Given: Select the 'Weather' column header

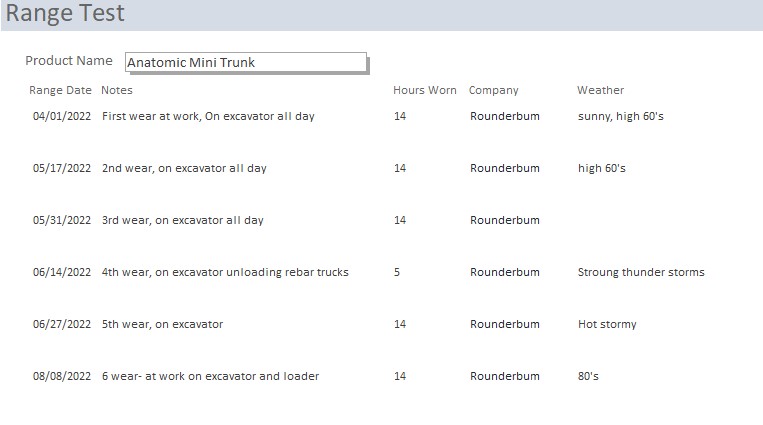Looking at the screenshot, I should coord(600,90).
